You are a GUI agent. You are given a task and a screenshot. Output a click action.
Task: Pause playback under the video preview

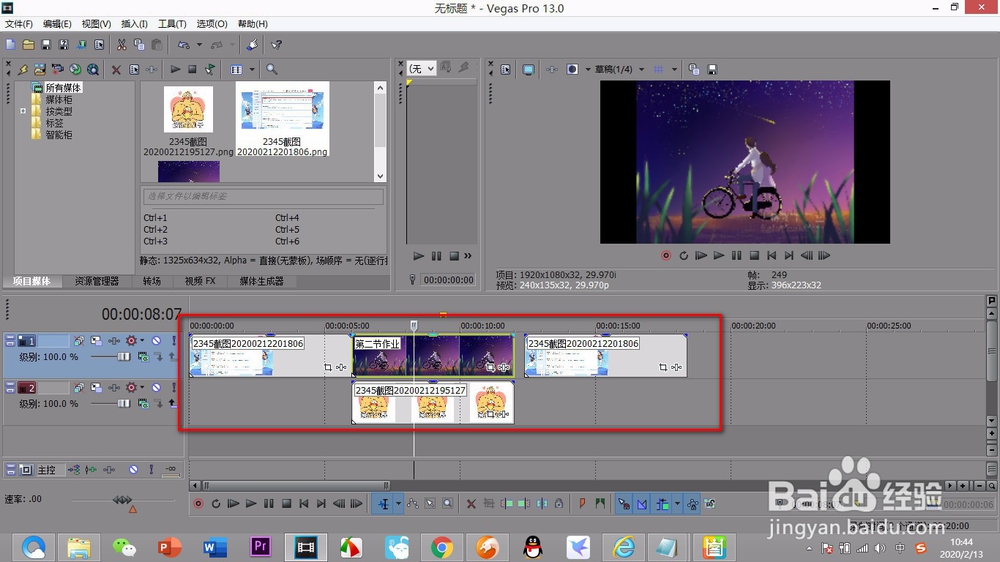pyautogui.click(x=736, y=256)
